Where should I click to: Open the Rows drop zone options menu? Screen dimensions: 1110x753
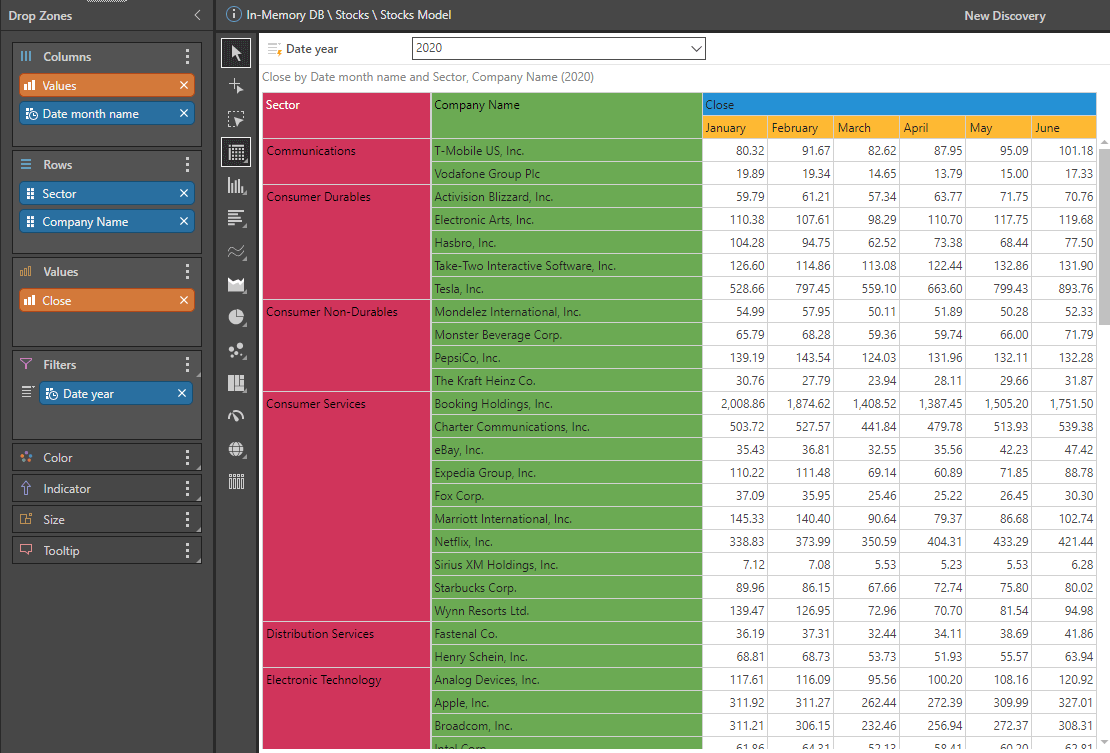(187, 165)
